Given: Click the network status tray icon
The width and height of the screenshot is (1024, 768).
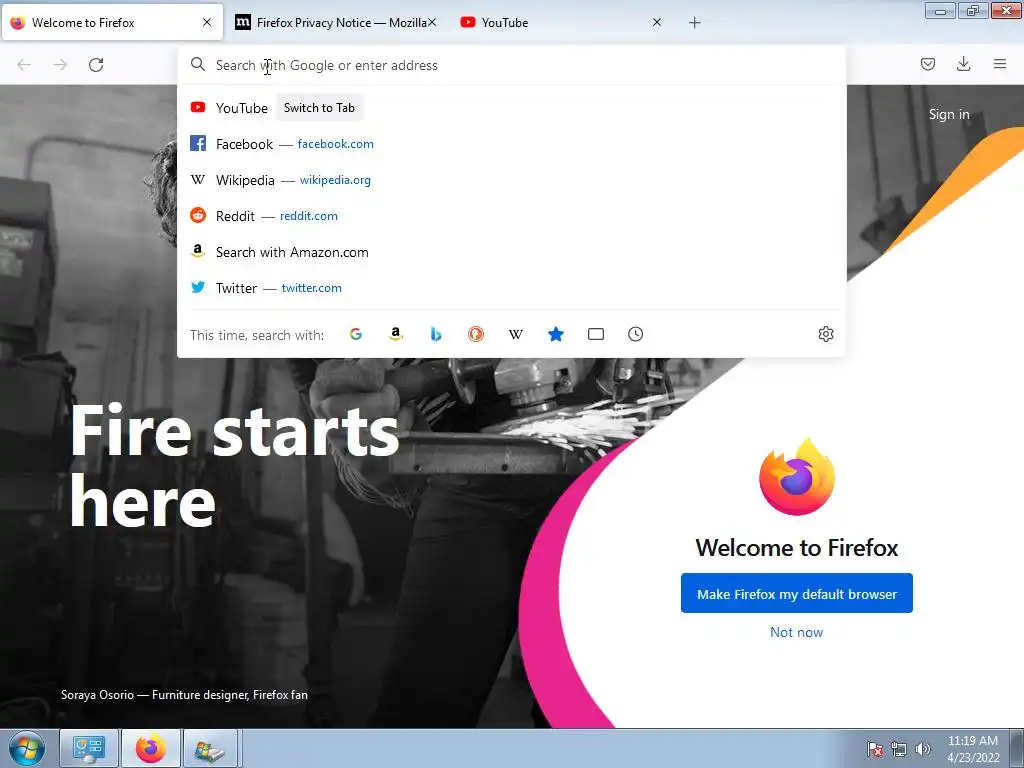Looking at the screenshot, I should 899,750.
